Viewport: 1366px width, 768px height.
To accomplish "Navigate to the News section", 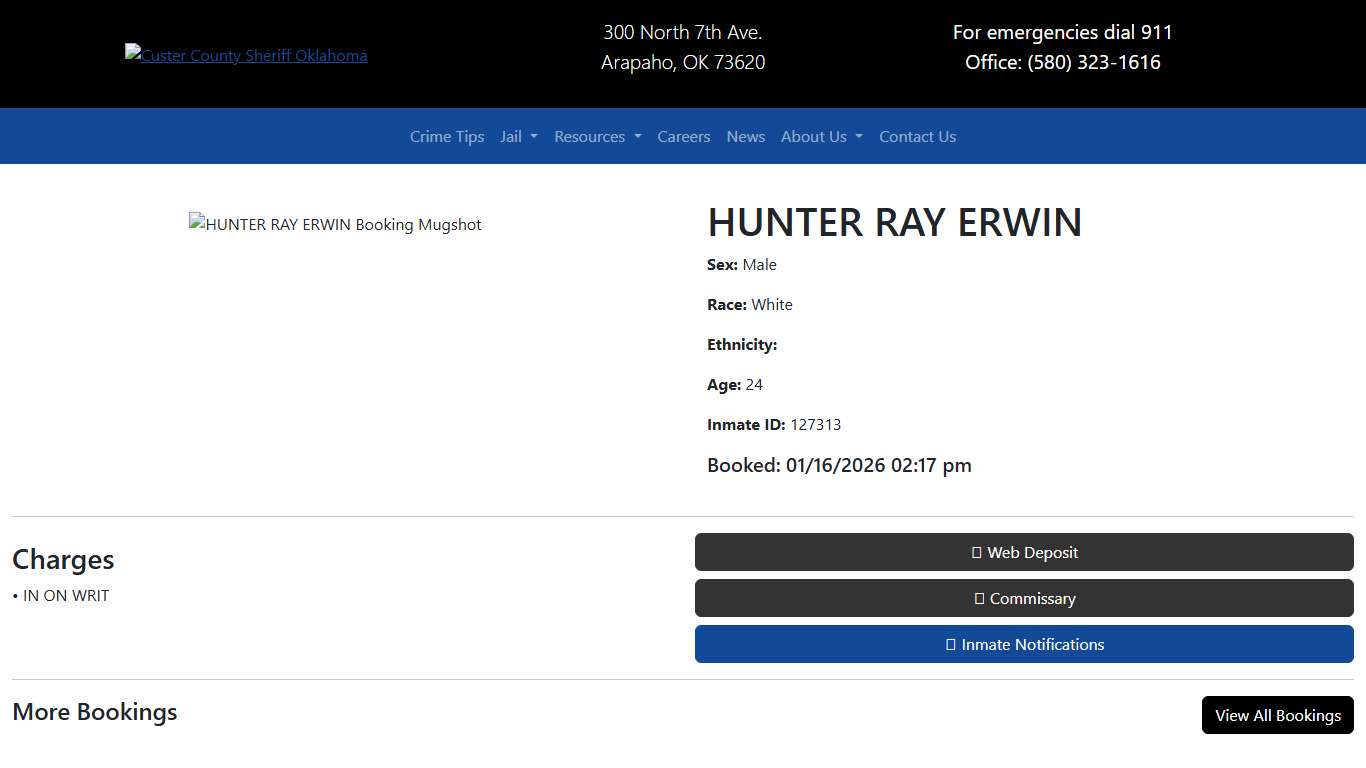I will point(745,136).
